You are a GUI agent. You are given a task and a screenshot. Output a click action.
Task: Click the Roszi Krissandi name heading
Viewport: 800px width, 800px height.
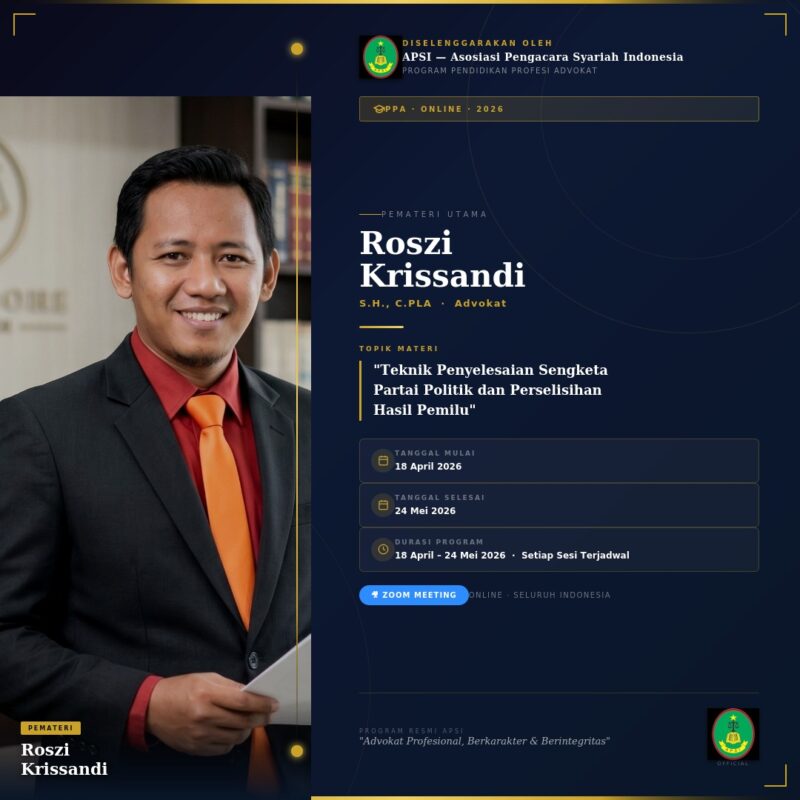[x=442, y=259]
